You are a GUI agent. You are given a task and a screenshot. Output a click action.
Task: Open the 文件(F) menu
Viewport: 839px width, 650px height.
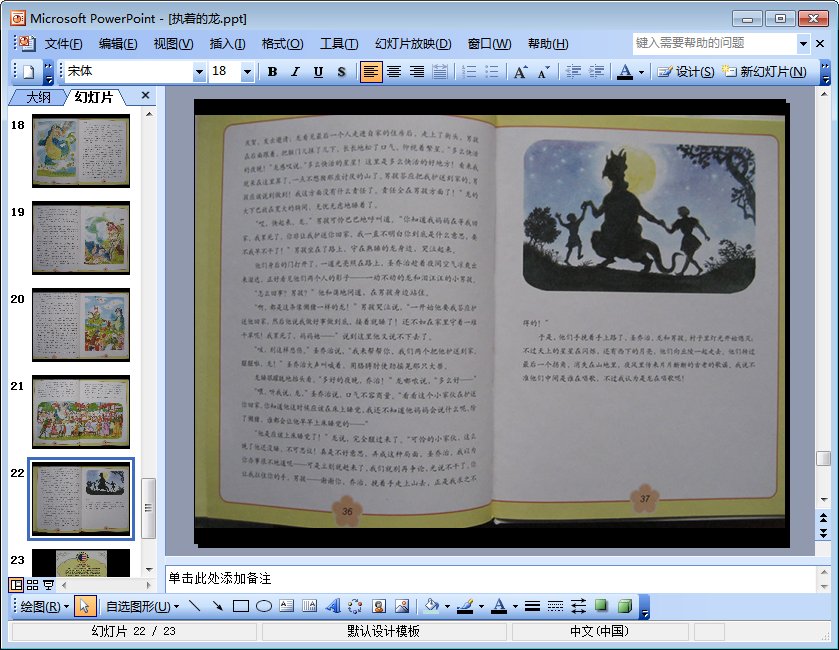63,44
